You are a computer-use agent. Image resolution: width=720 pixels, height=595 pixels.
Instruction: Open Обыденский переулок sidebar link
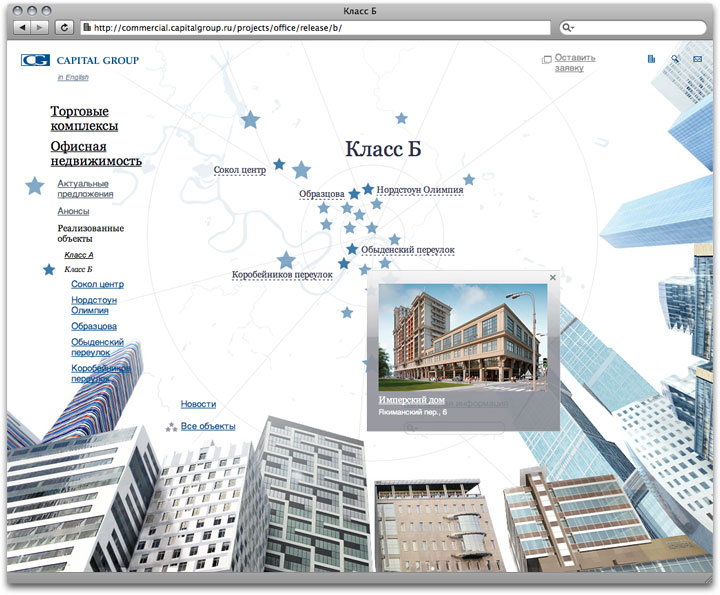click(x=97, y=347)
